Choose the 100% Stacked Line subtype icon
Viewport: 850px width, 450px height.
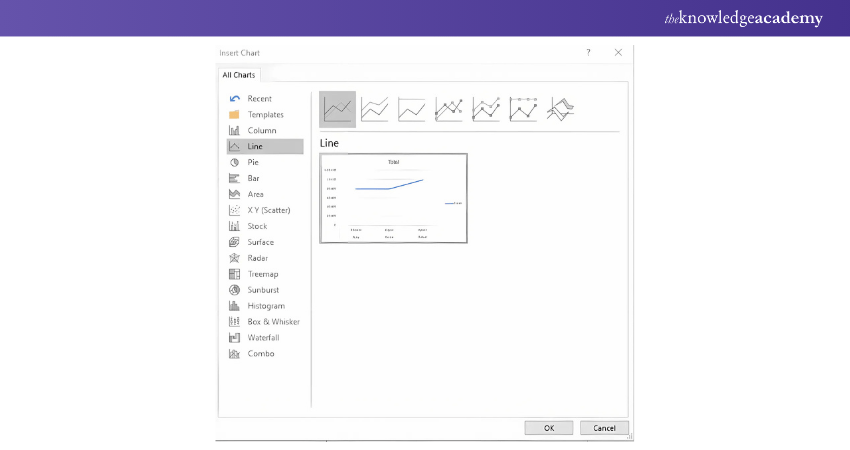click(x=412, y=109)
